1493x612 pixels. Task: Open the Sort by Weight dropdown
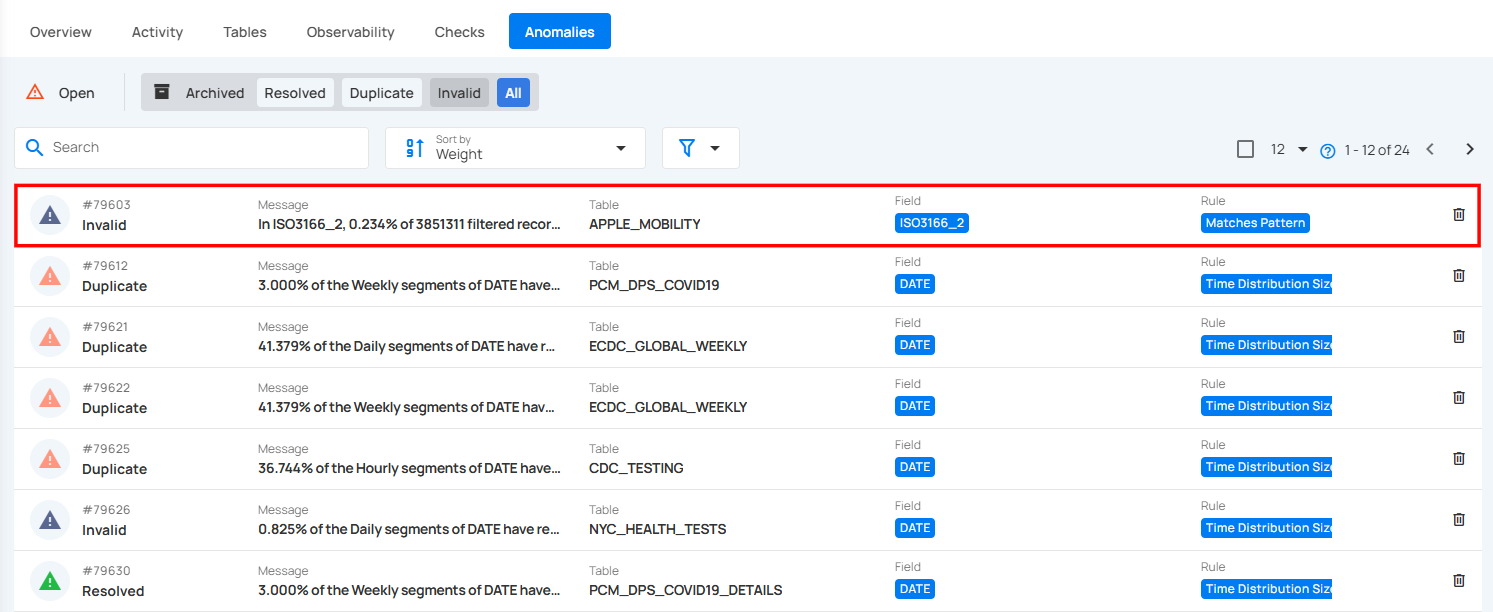click(515, 148)
